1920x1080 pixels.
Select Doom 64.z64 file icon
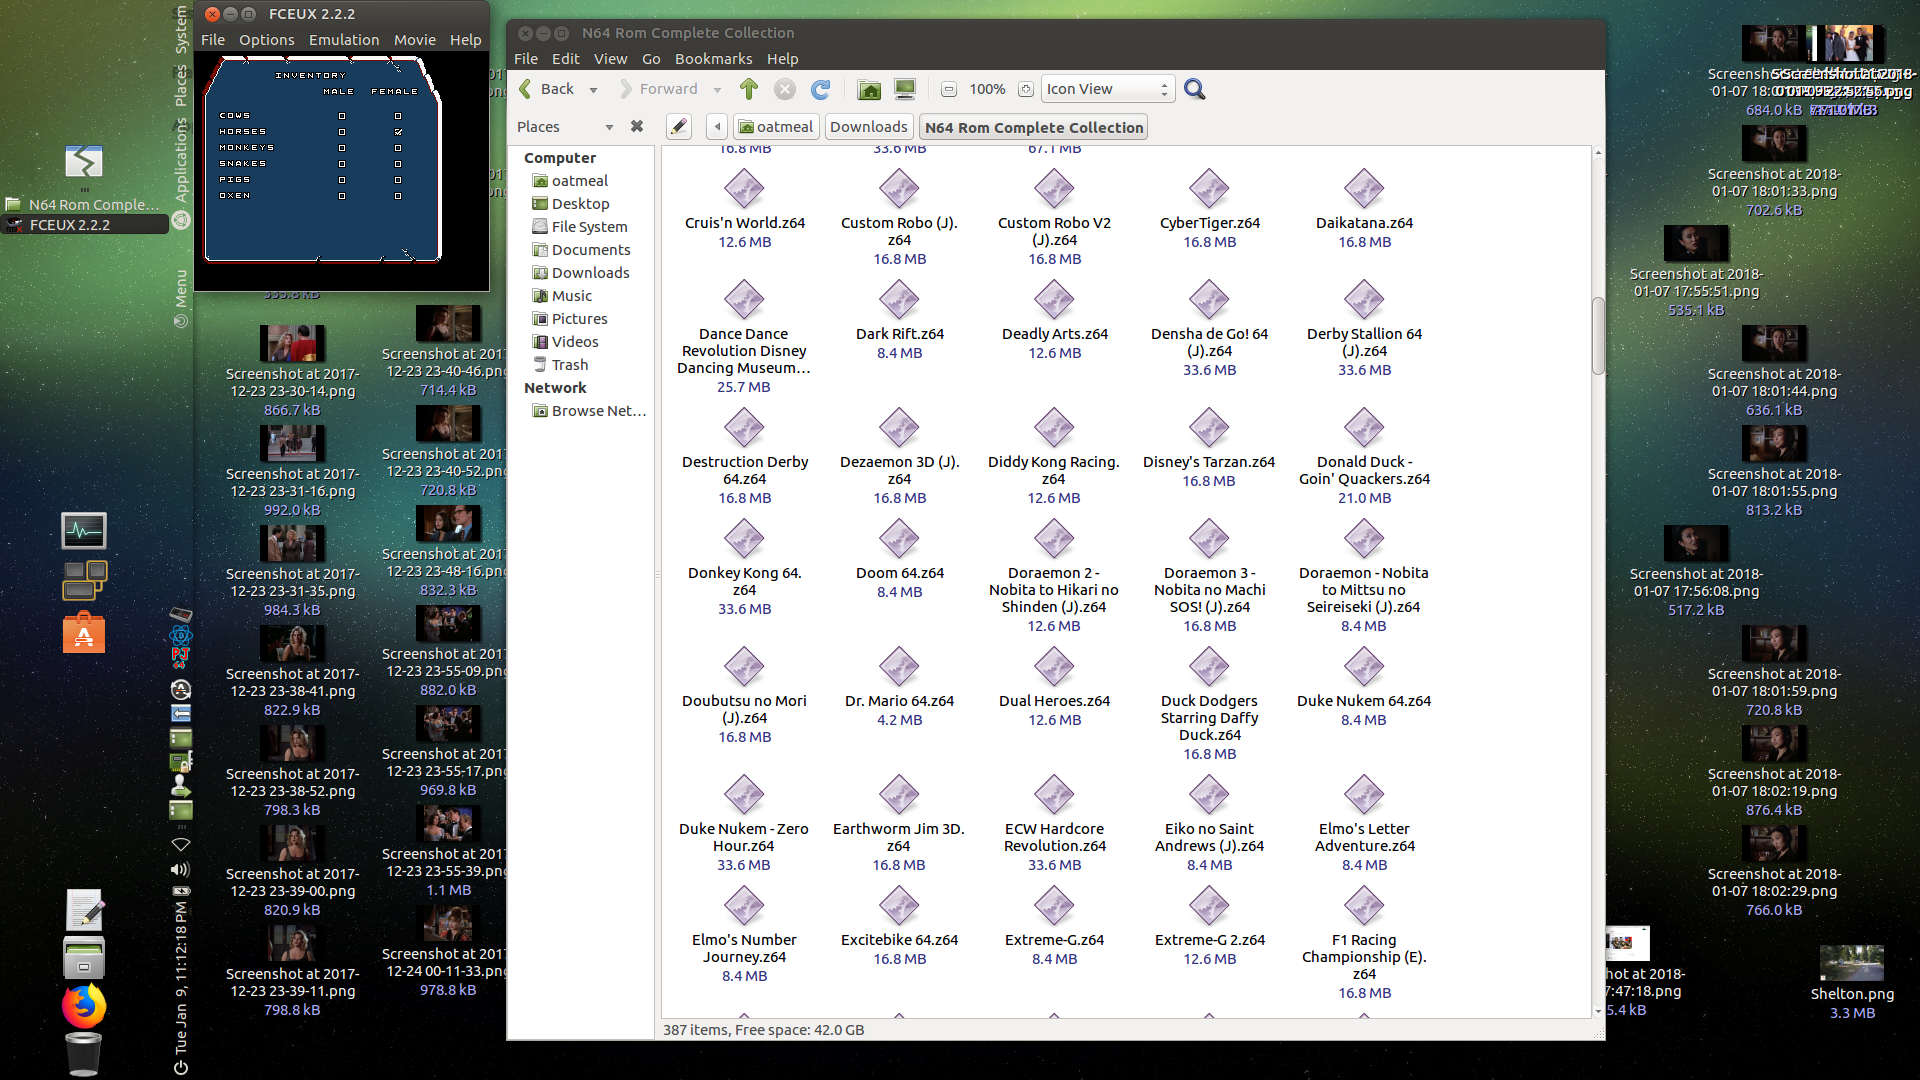[899, 540]
